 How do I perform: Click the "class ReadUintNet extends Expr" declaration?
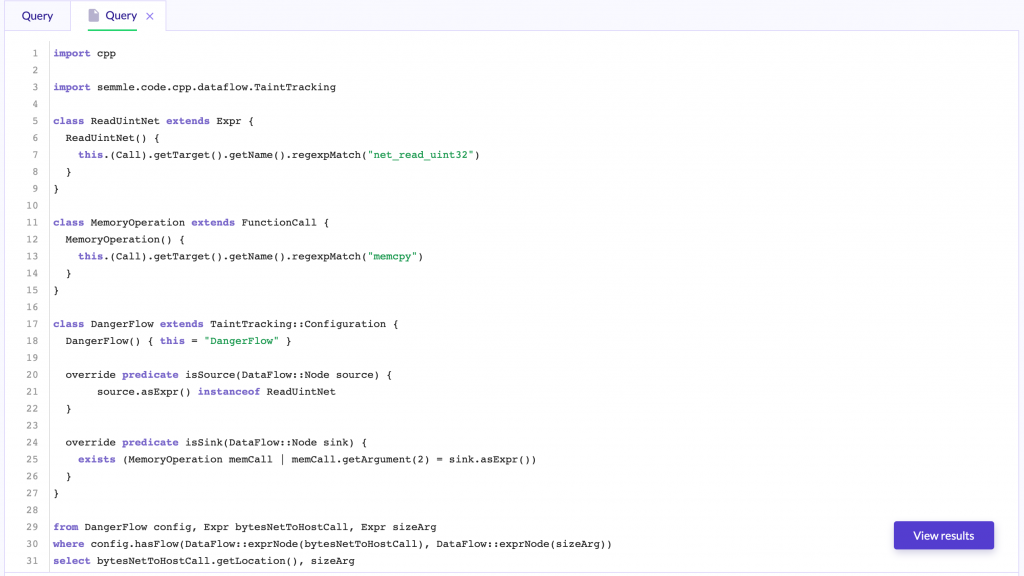click(x=153, y=121)
